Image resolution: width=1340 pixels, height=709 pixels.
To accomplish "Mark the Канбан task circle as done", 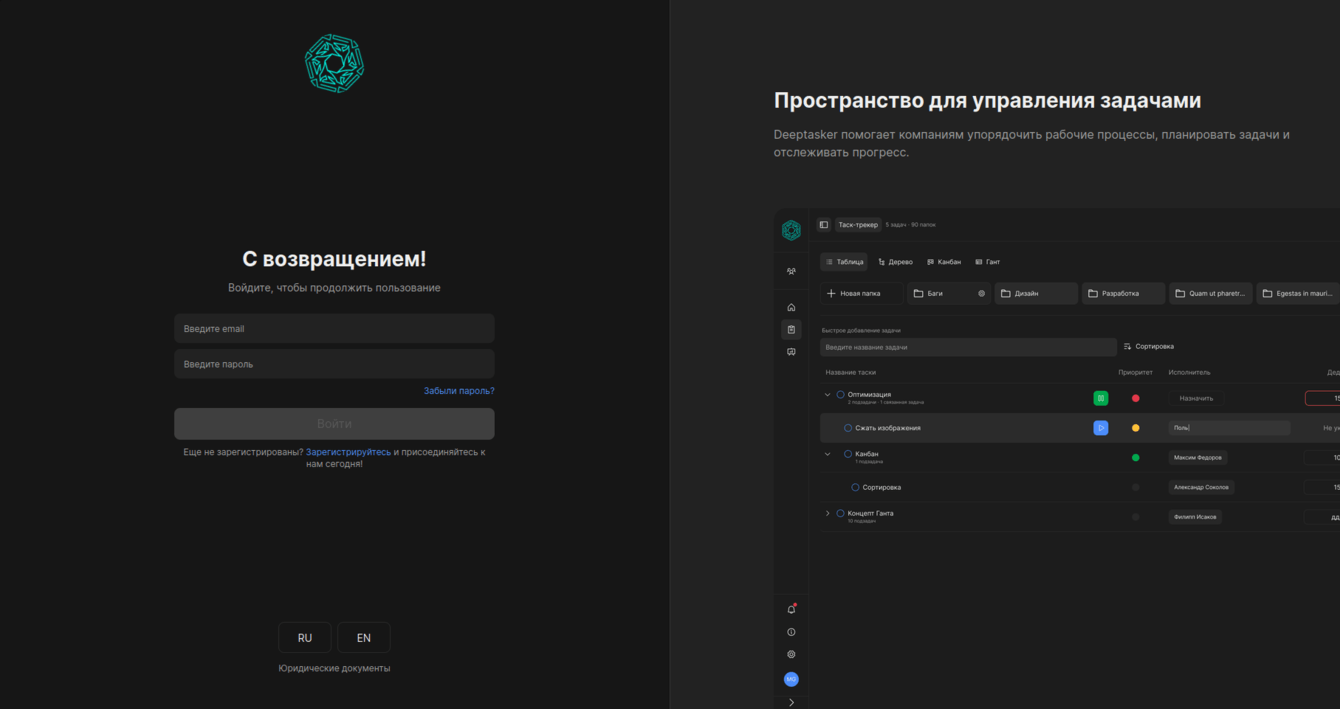I will coord(848,454).
